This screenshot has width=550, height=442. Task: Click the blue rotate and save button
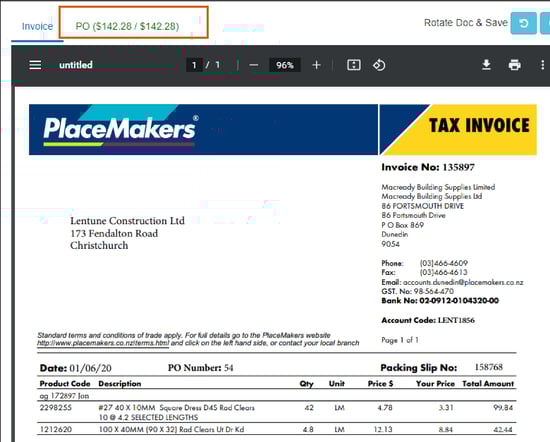(x=524, y=23)
